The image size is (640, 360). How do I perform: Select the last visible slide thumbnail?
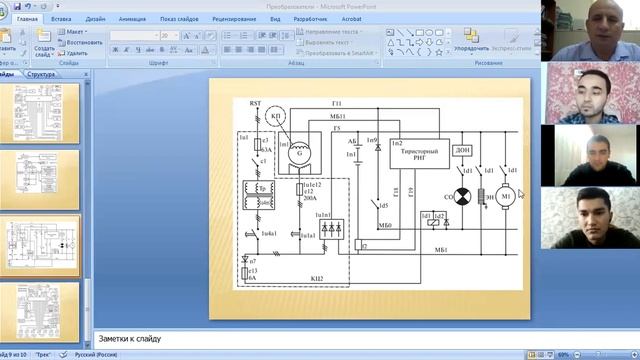point(39,312)
